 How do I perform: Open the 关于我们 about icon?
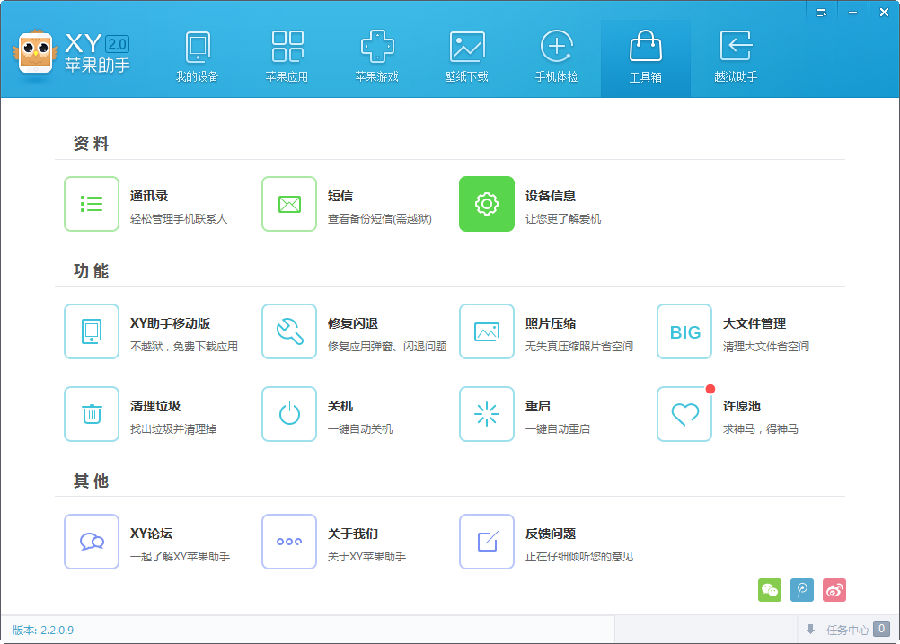[289, 542]
